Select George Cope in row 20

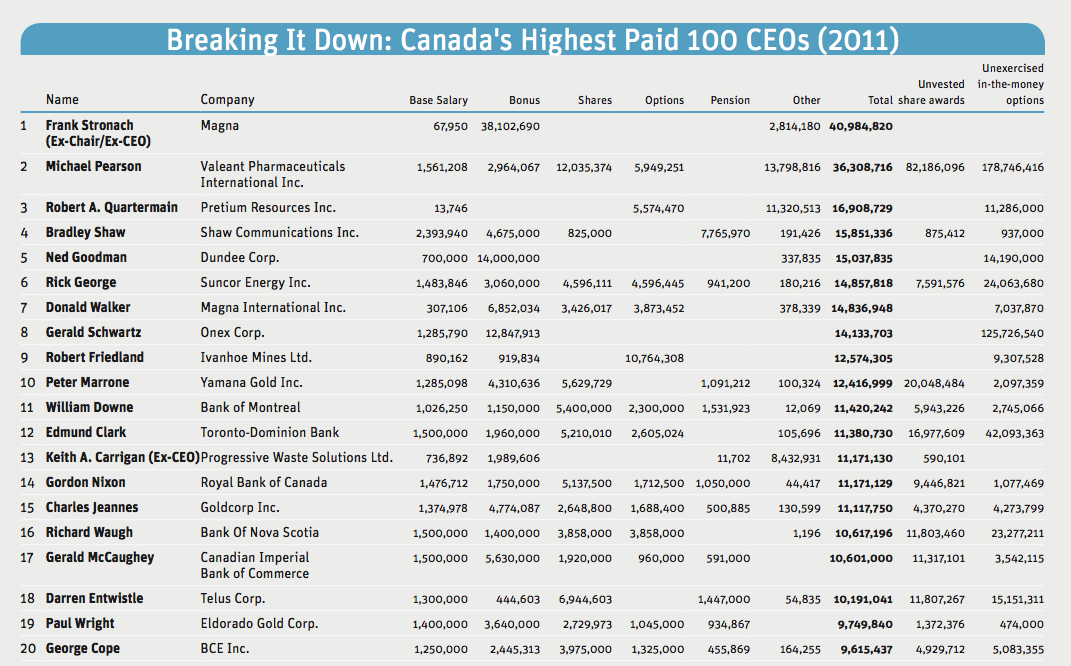pos(83,649)
